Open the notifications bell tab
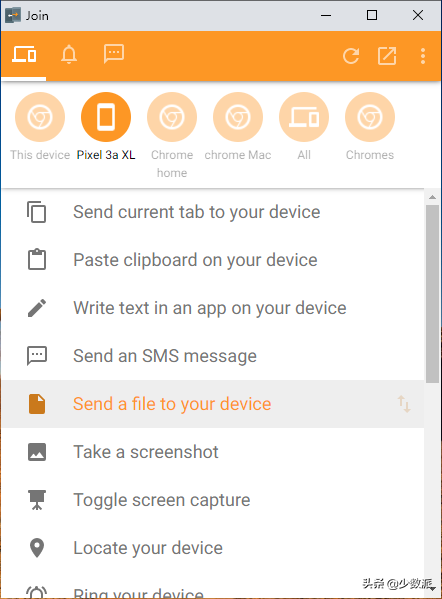Screen dimensions: 442x599 coord(69,54)
